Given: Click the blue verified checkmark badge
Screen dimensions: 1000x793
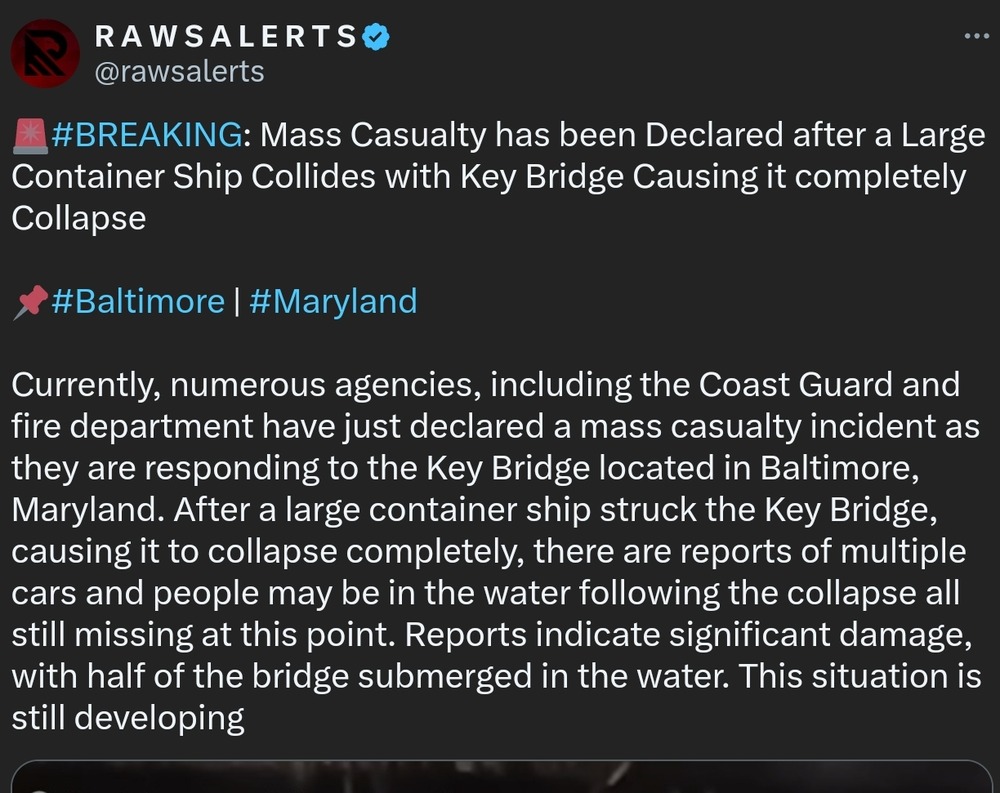Looking at the screenshot, I should click(375, 37).
